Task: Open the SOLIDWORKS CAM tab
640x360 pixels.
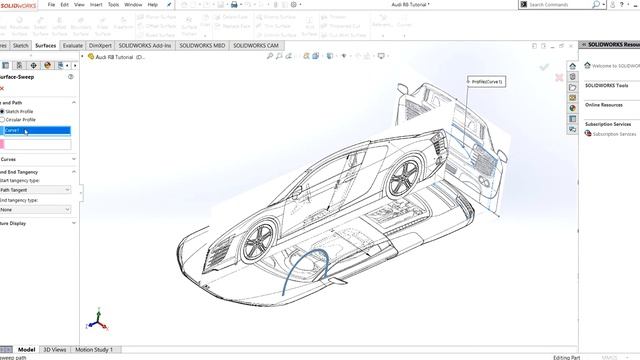Action: [x=256, y=46]
